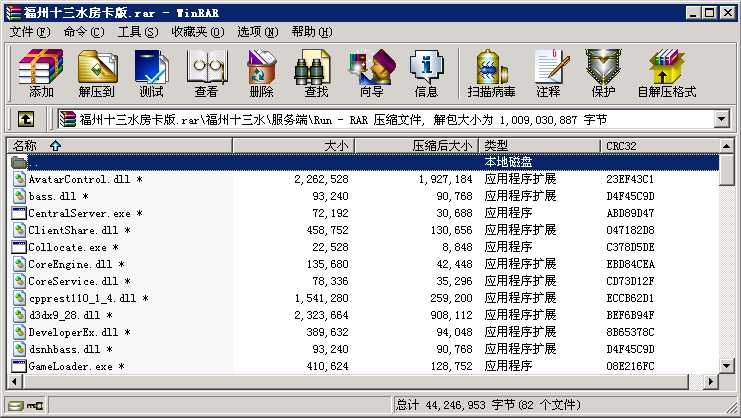Click the Extract To (解压到) toolbar icon
Screen dimensions: 741x418
click(97, 73)
